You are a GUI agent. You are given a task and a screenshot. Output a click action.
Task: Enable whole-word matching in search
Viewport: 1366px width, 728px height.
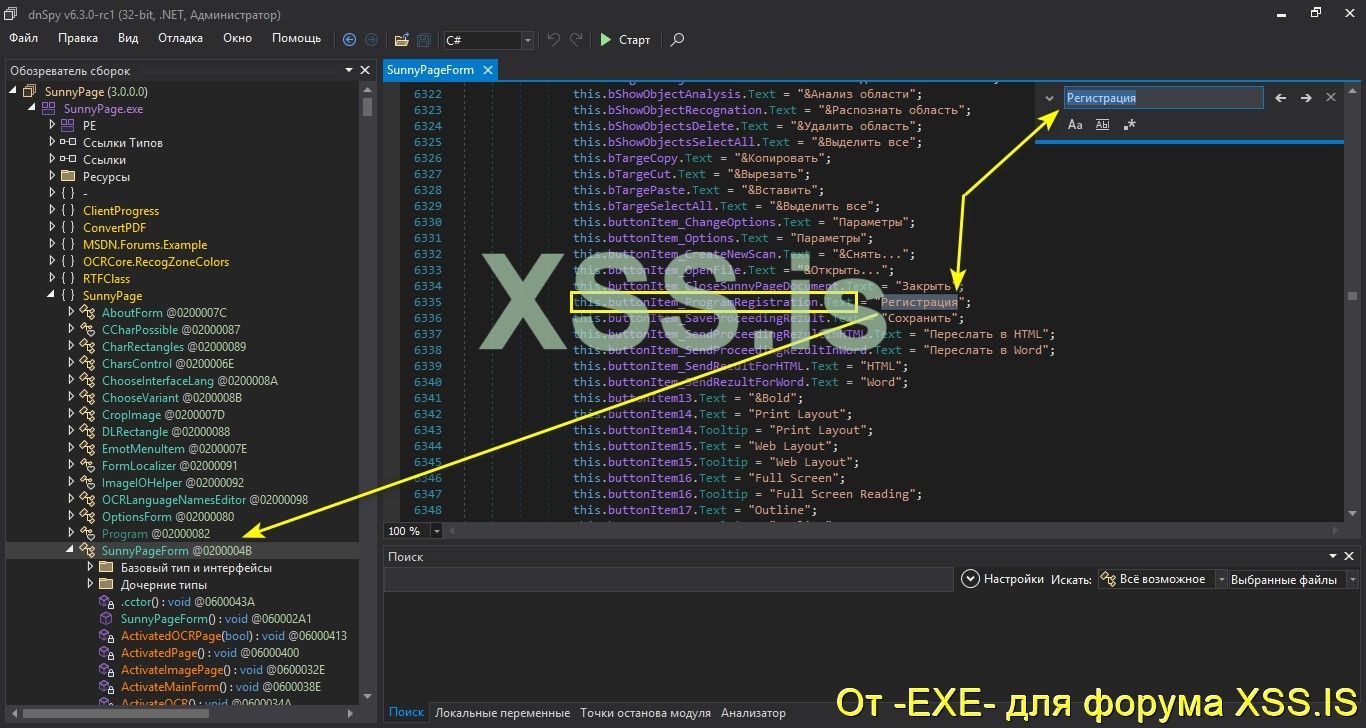pos(1103,124)
